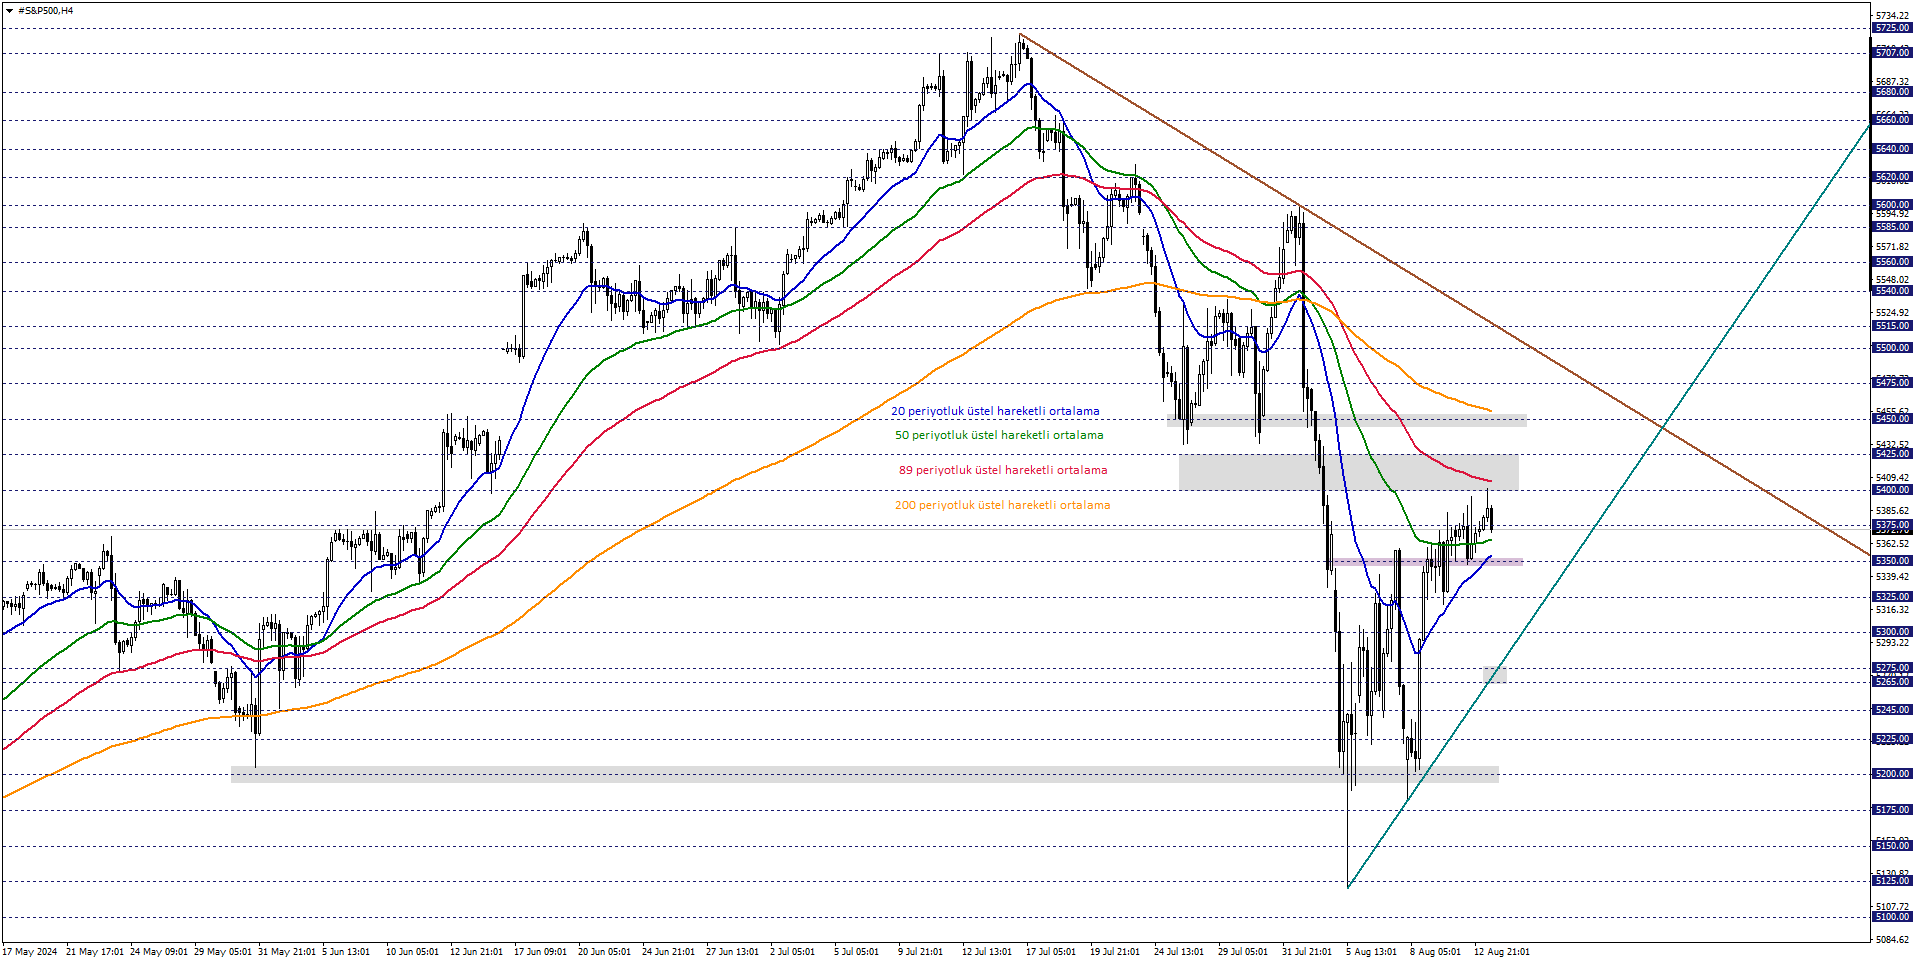Click the '17 Jul 05:01' date label

coord(1051,952)
